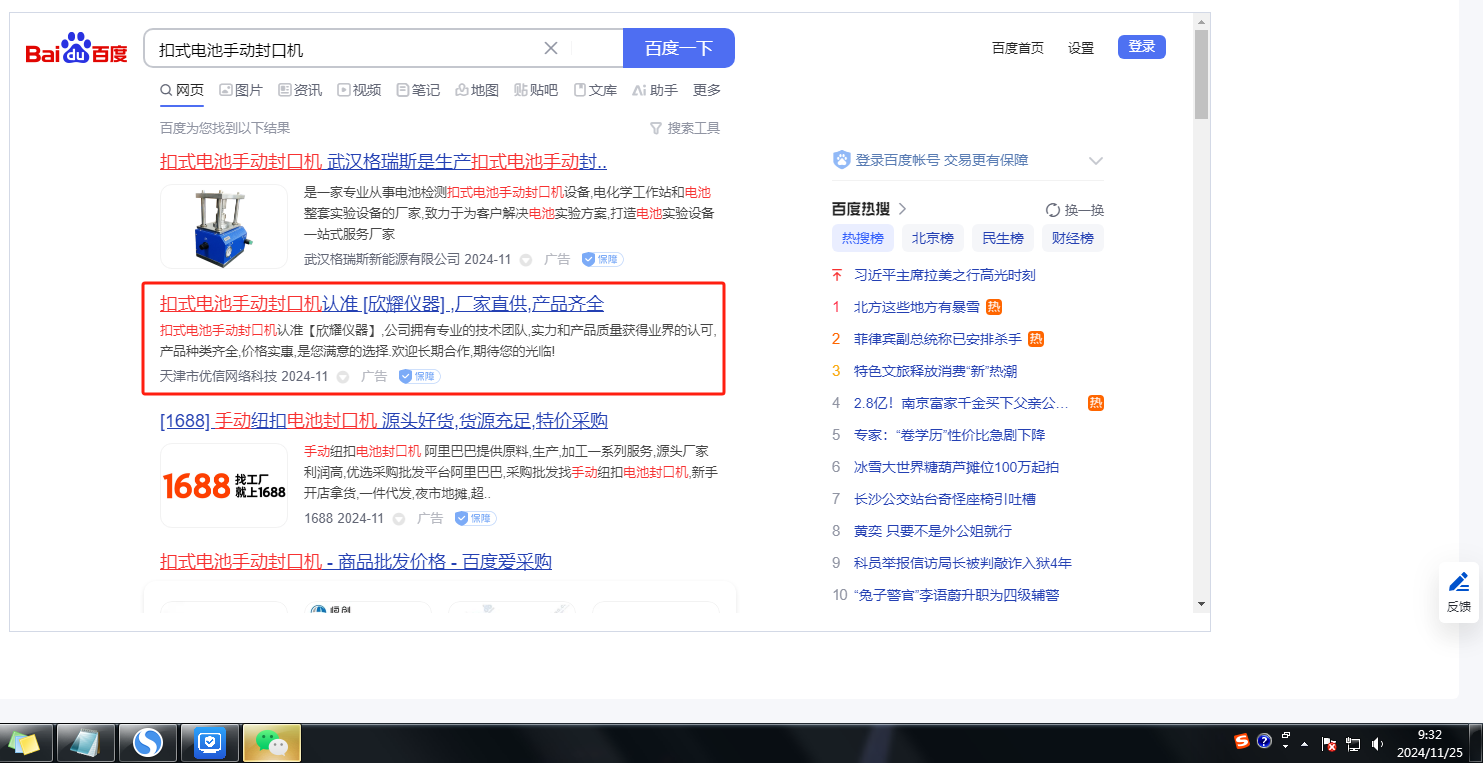Open the 贴吧 tab
The image size is (1483, 763).
click(x=536, y=90)
